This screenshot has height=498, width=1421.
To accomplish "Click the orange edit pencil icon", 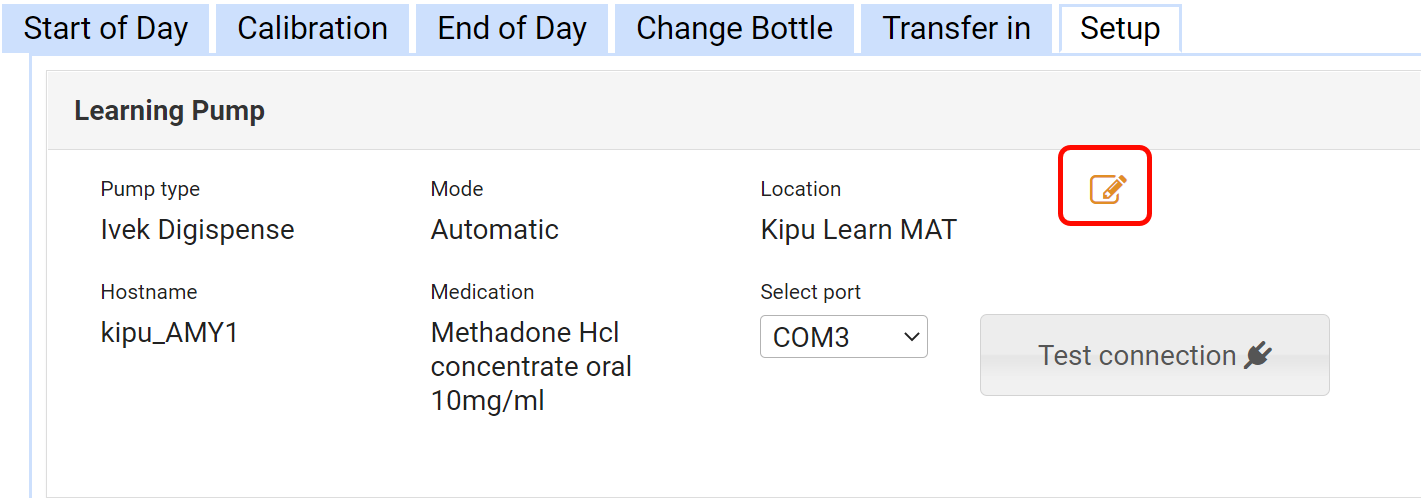I will point(1107,188).
